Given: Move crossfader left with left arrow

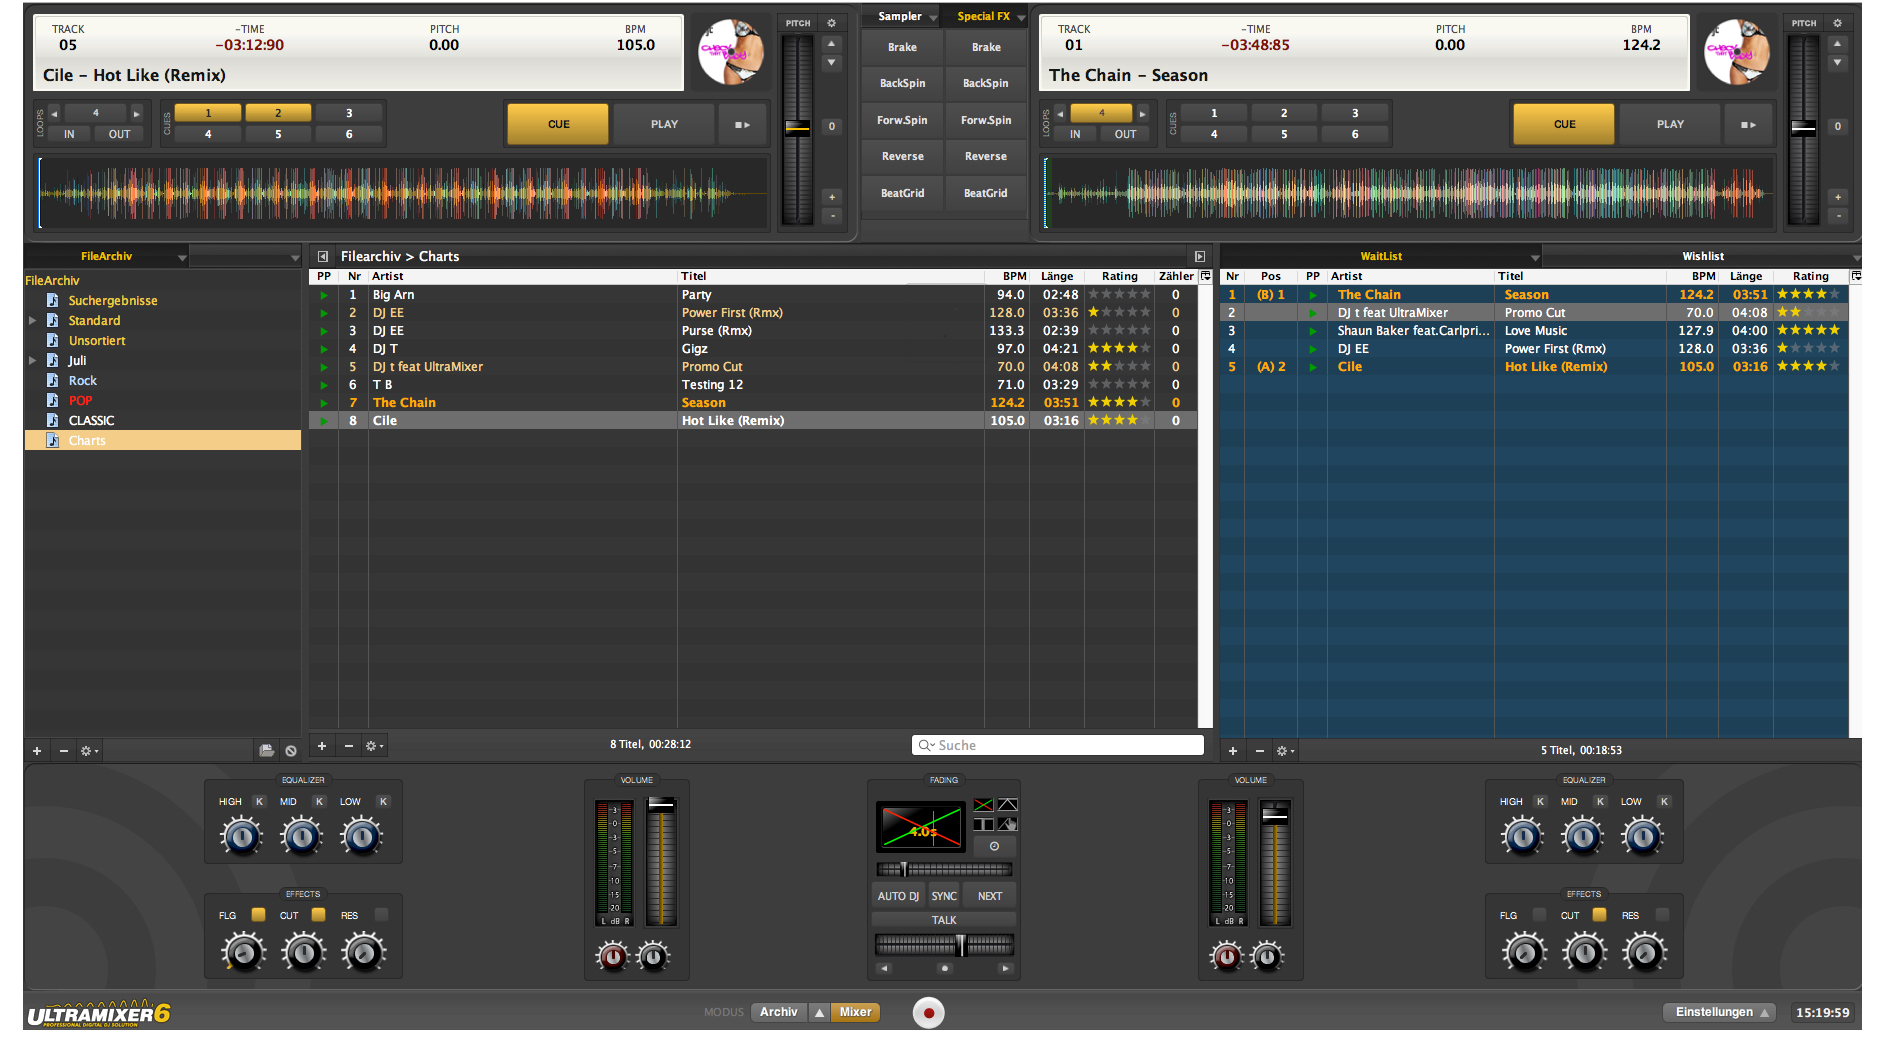Looking at the screenshot, I should coord(883,968).
